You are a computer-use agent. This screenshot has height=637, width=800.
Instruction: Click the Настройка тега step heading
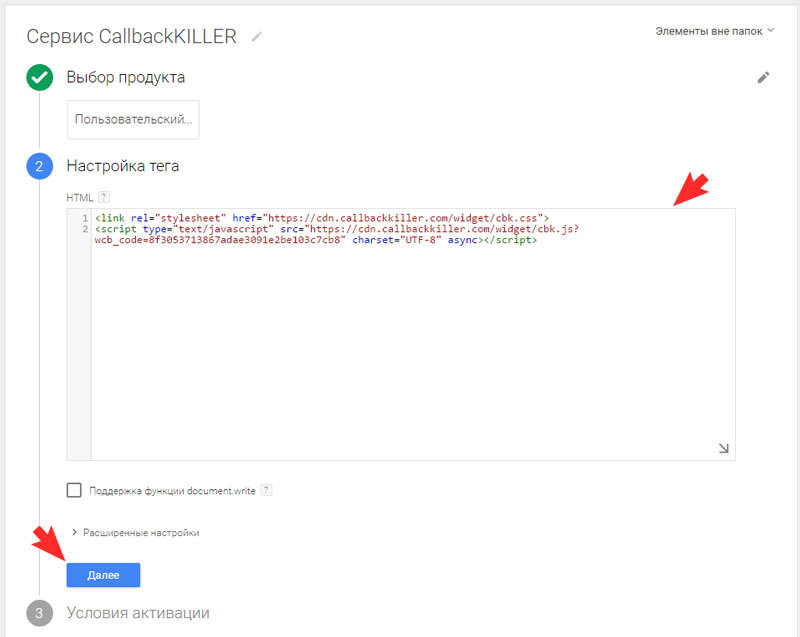(x=122, y=166)
